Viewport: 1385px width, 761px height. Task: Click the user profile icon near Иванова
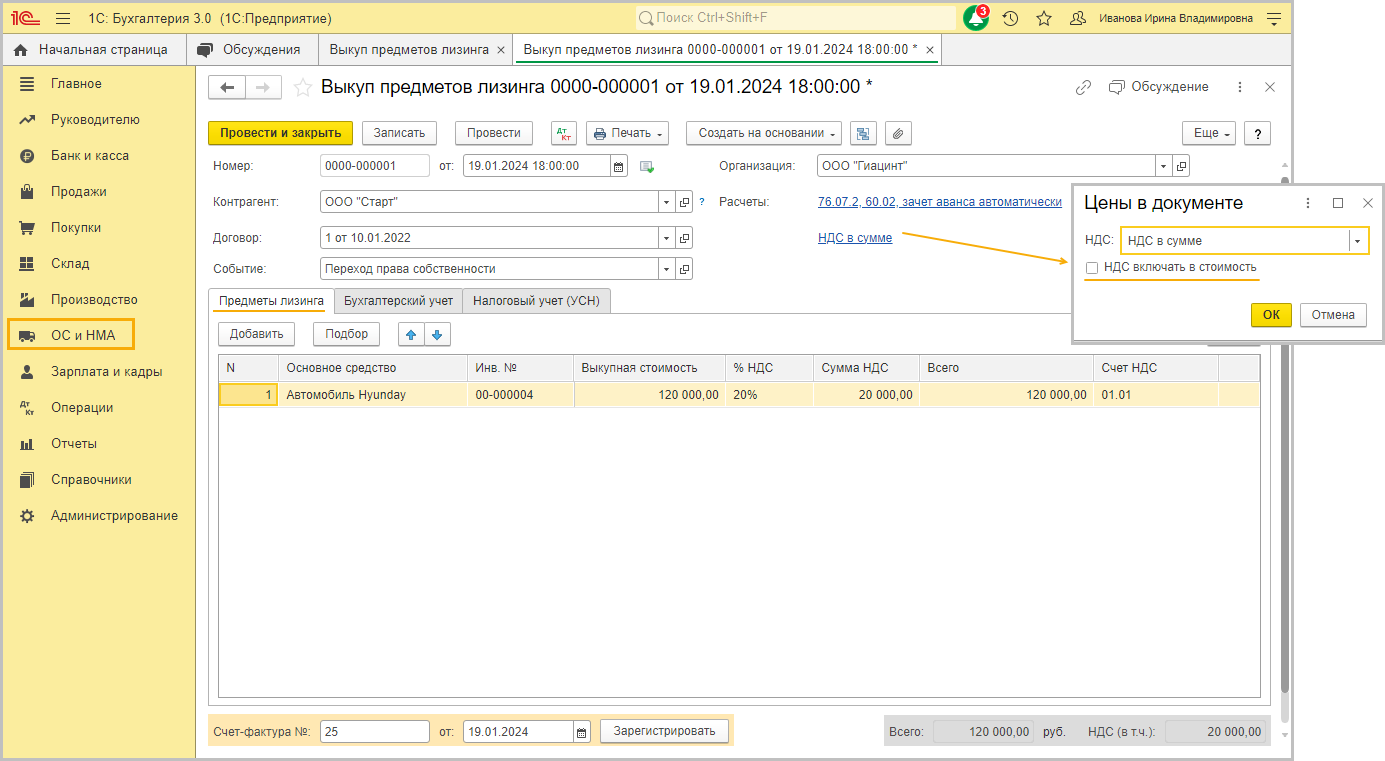pos(1078,18)
